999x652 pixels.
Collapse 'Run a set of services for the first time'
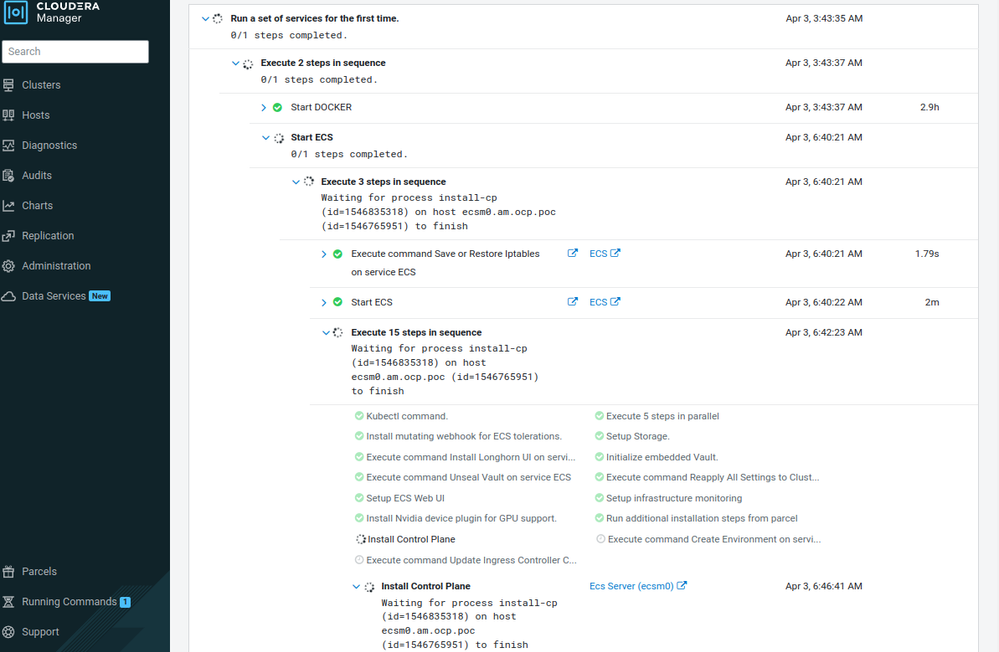click(205, 18)
